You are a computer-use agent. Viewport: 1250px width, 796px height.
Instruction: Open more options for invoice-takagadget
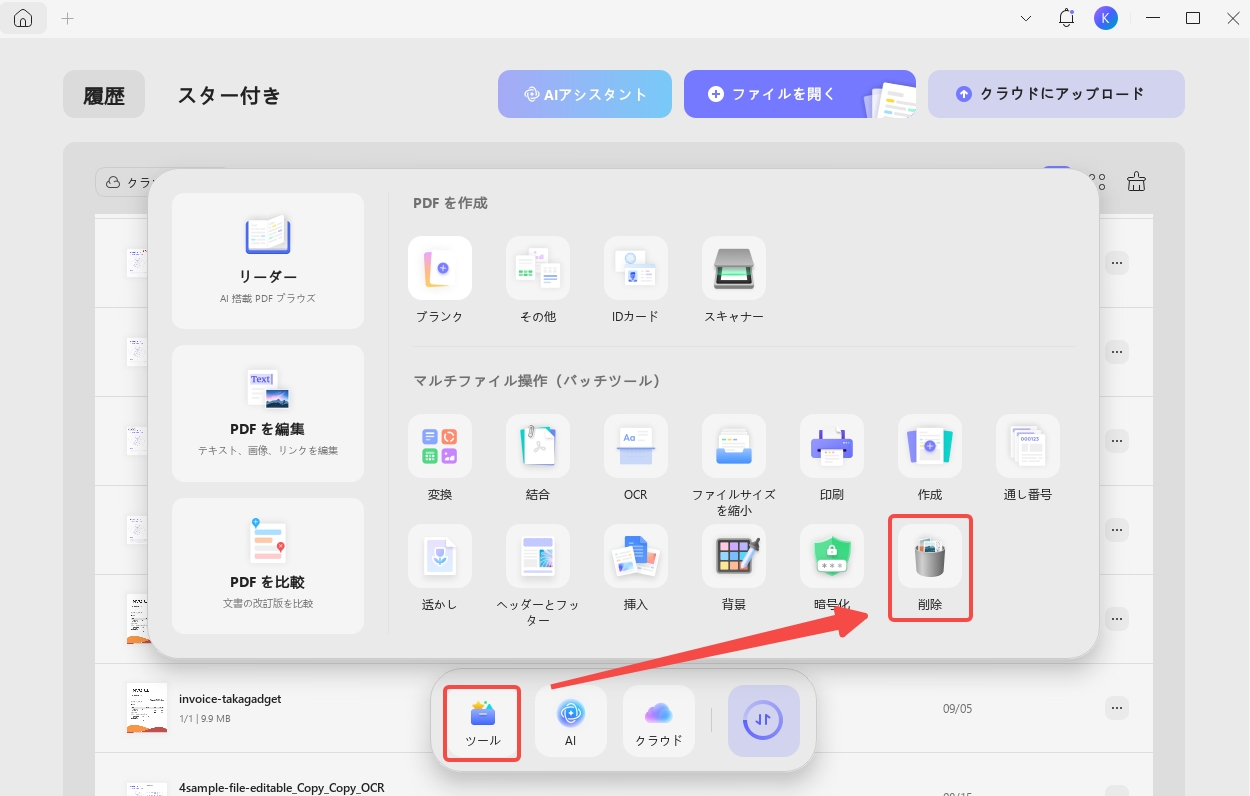click(x=1117, y=708)
